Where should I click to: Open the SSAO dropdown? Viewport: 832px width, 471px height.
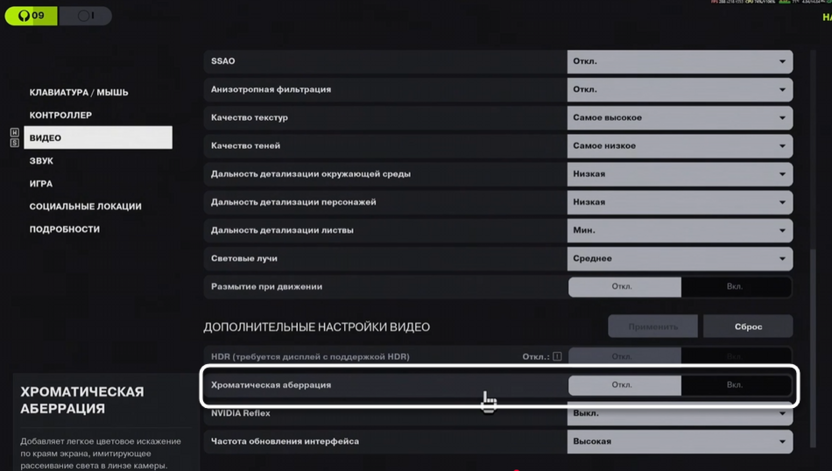(680, 61)
